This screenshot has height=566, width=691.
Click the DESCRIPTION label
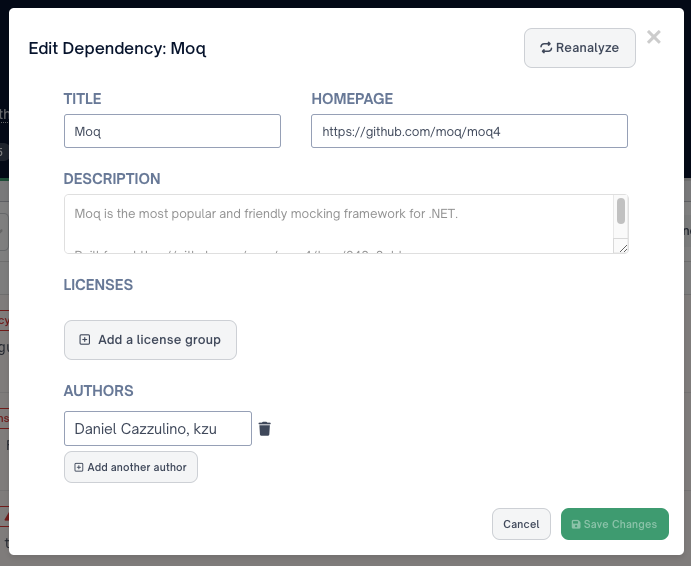click(112, 179)
